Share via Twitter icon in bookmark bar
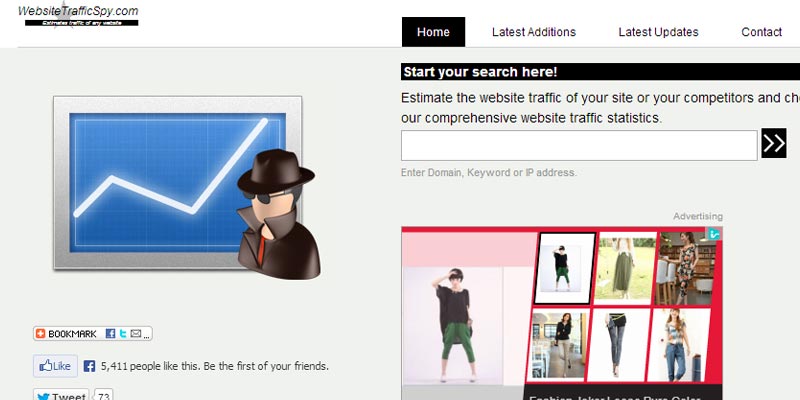The width and height of the screenshot is (800, 400). tap(122, 334)
